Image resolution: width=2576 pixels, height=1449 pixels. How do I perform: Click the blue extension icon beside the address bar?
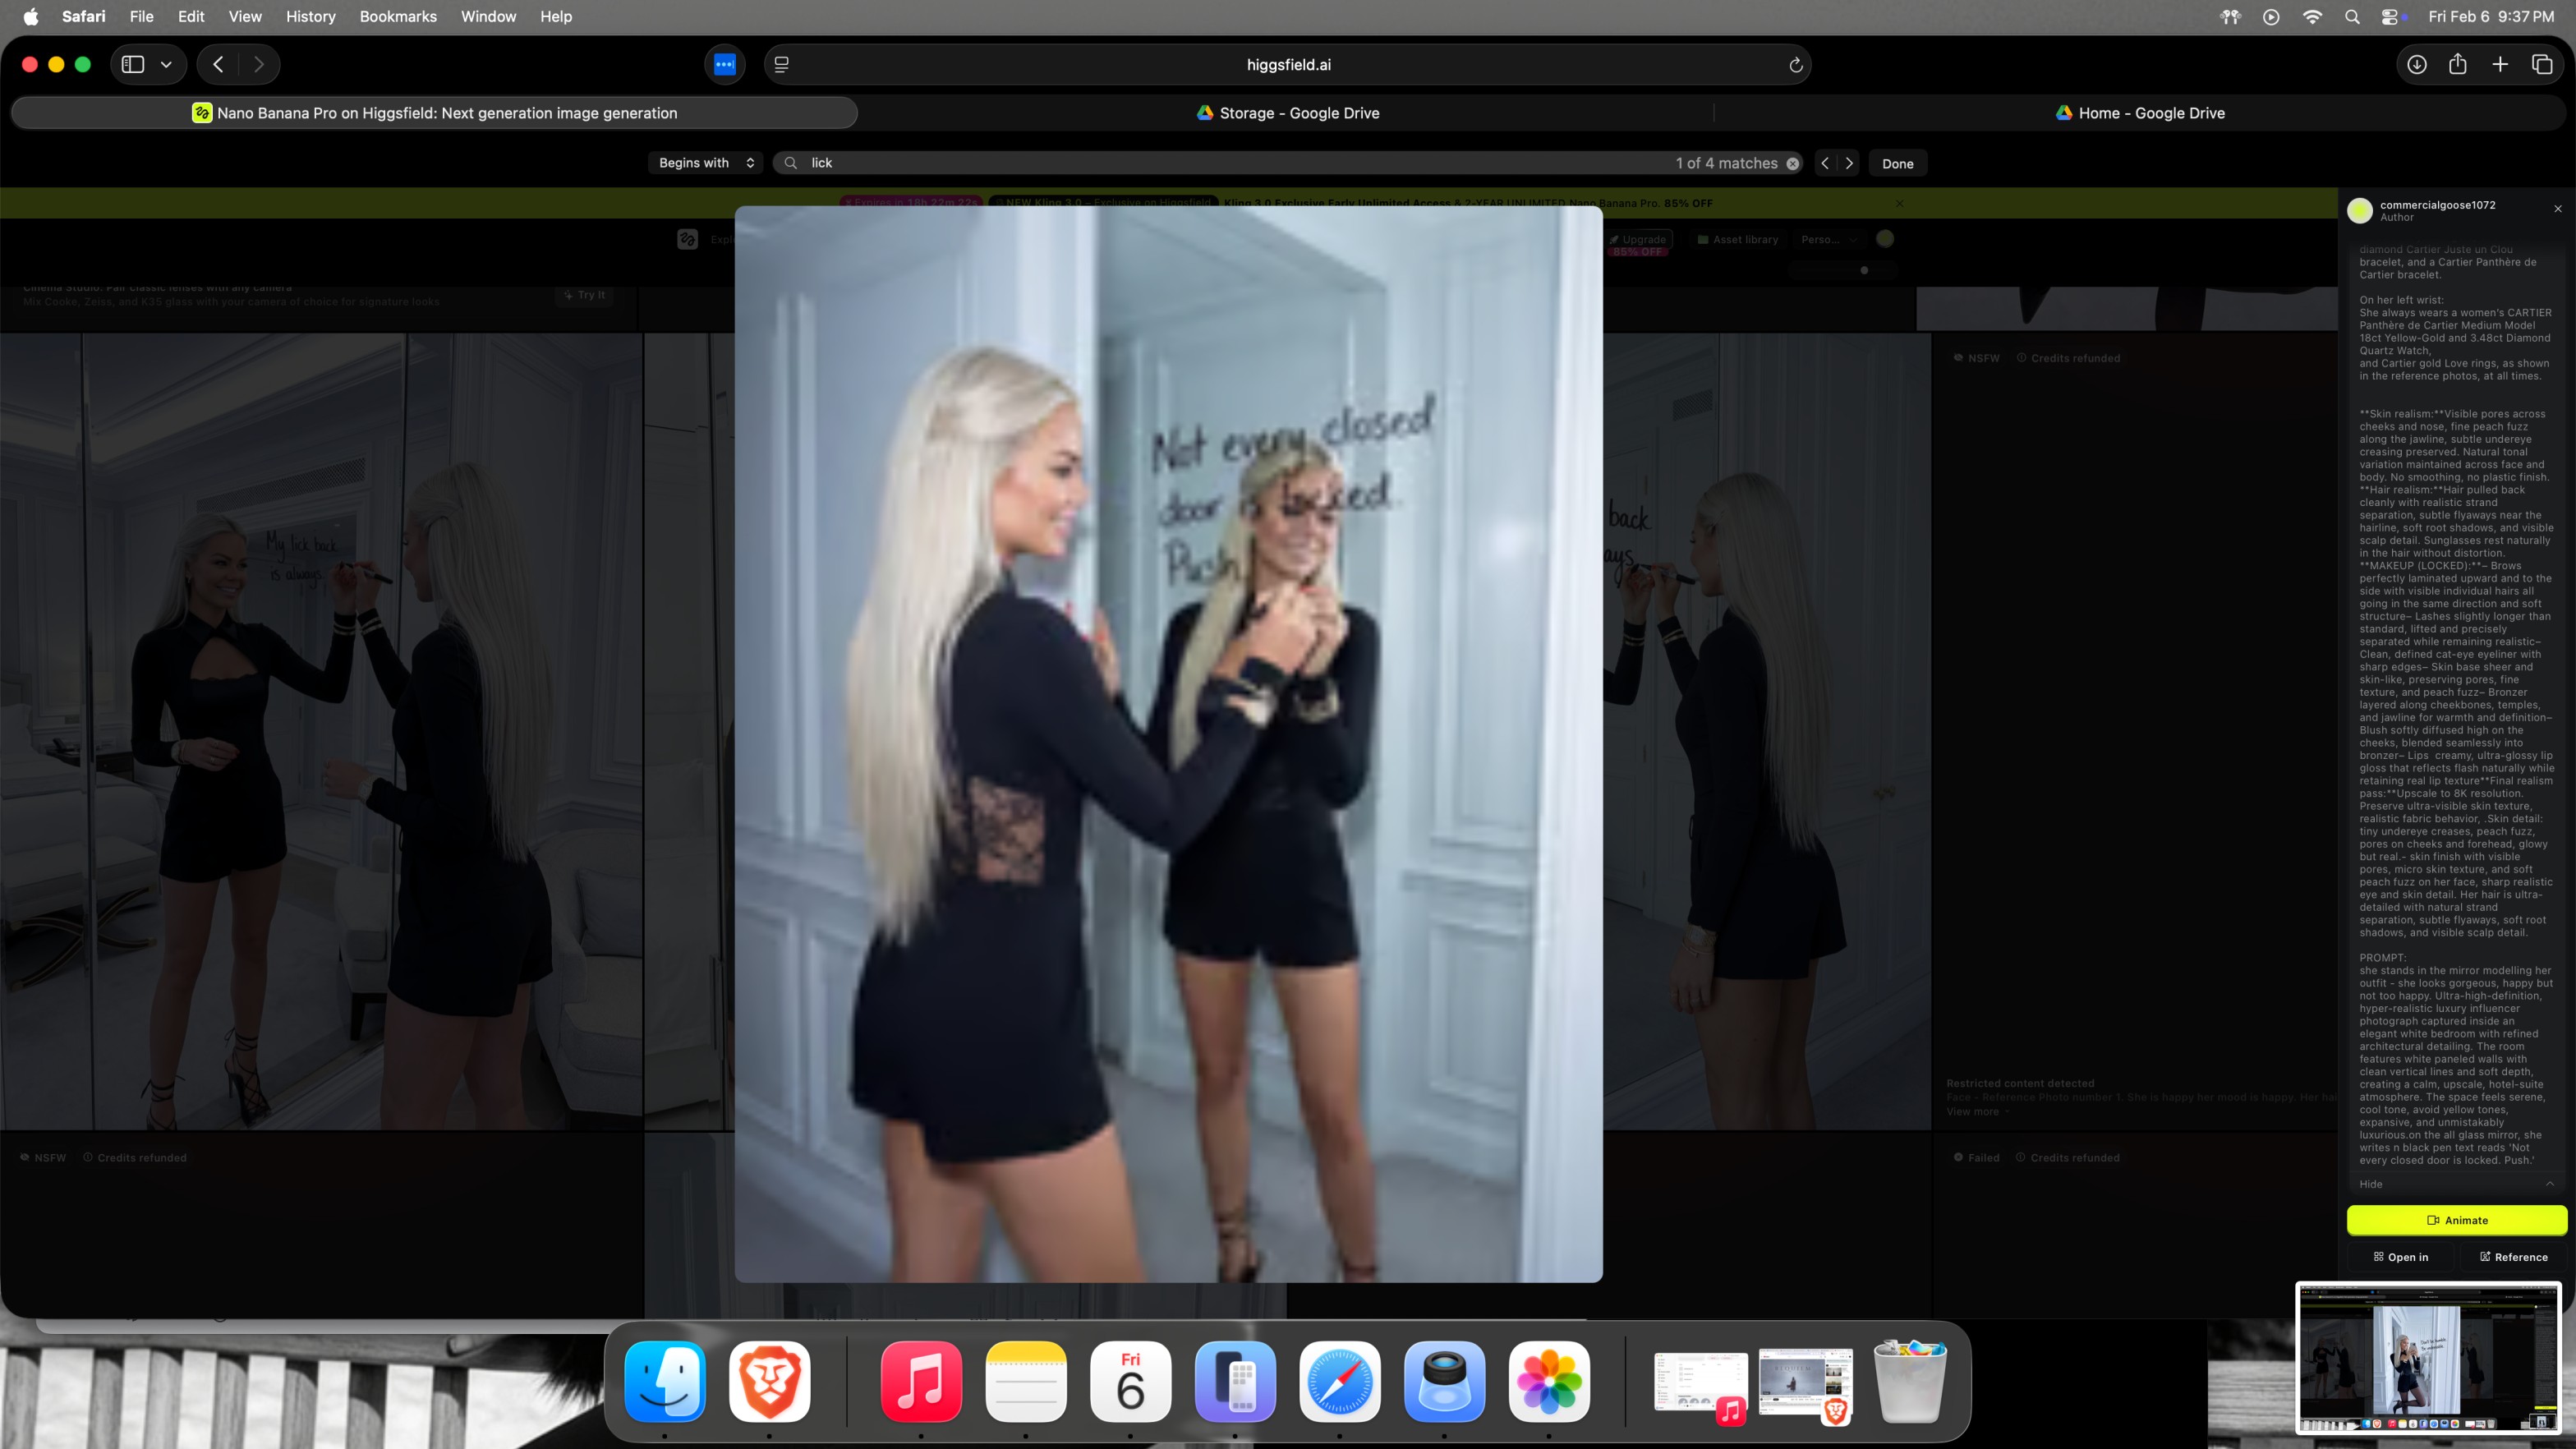click(x=724, y=64)
